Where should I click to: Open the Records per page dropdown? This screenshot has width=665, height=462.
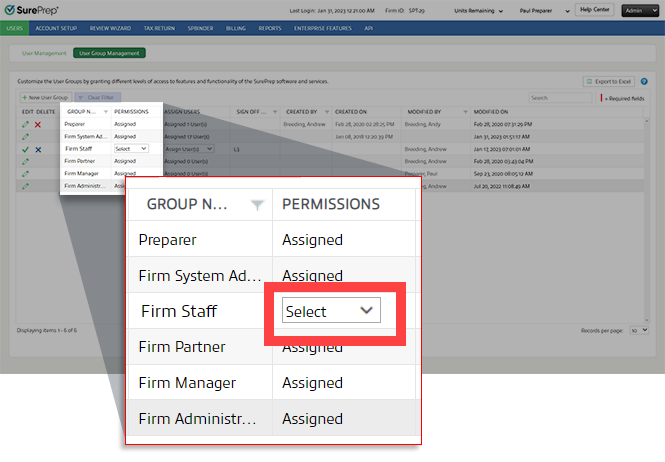coord(639,330)
